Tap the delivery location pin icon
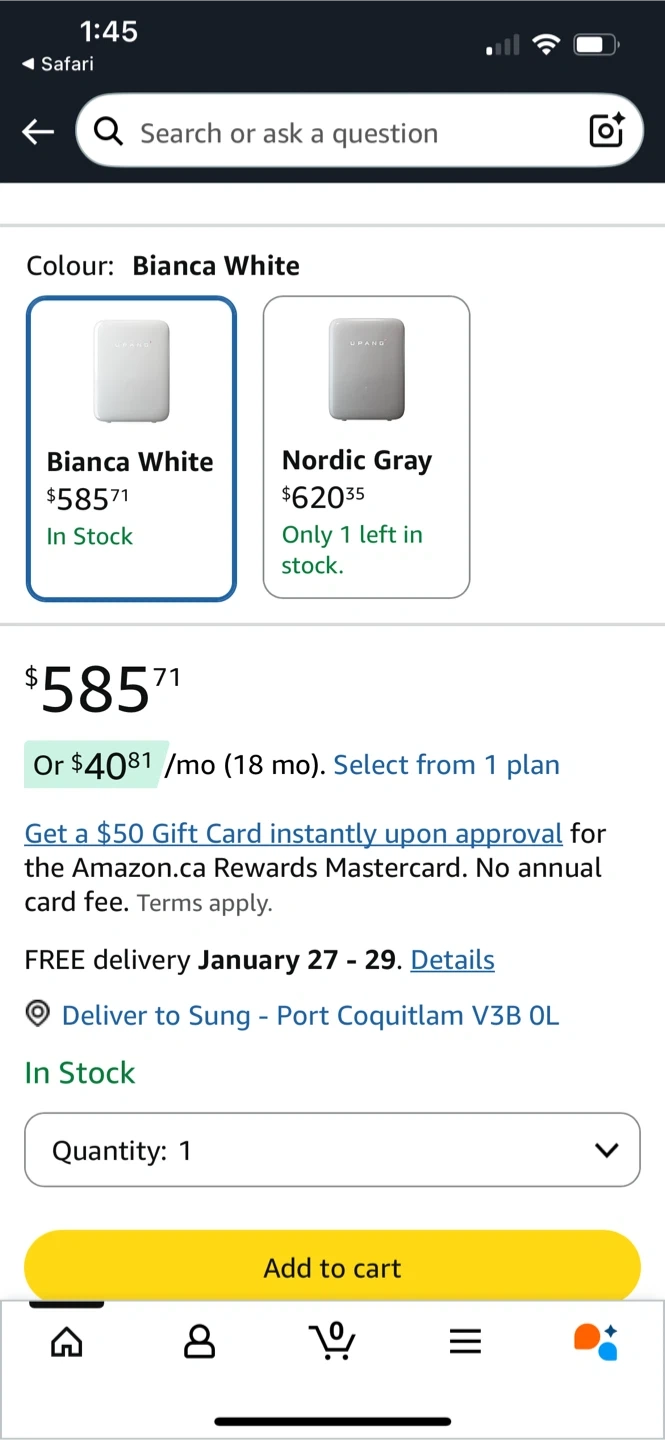The height and width of the screenshot is (1440, 665). click(38, 1015)
